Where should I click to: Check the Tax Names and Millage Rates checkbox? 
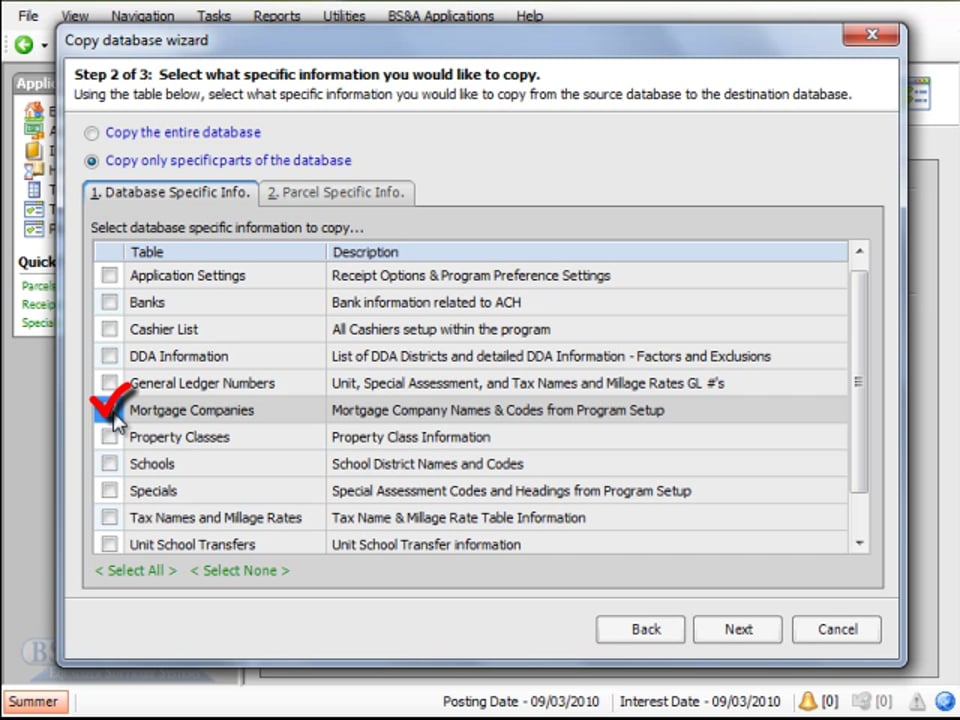(x=110, y=517)
